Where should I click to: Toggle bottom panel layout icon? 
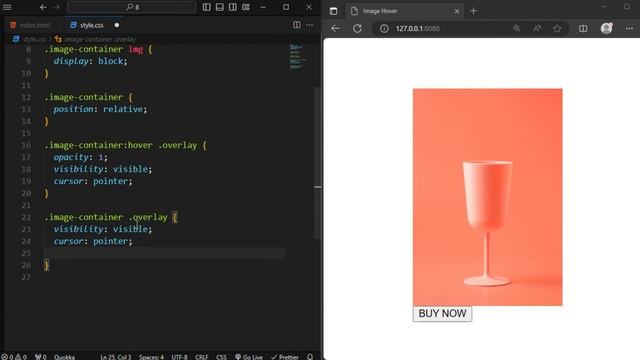(x=220, y=7)
